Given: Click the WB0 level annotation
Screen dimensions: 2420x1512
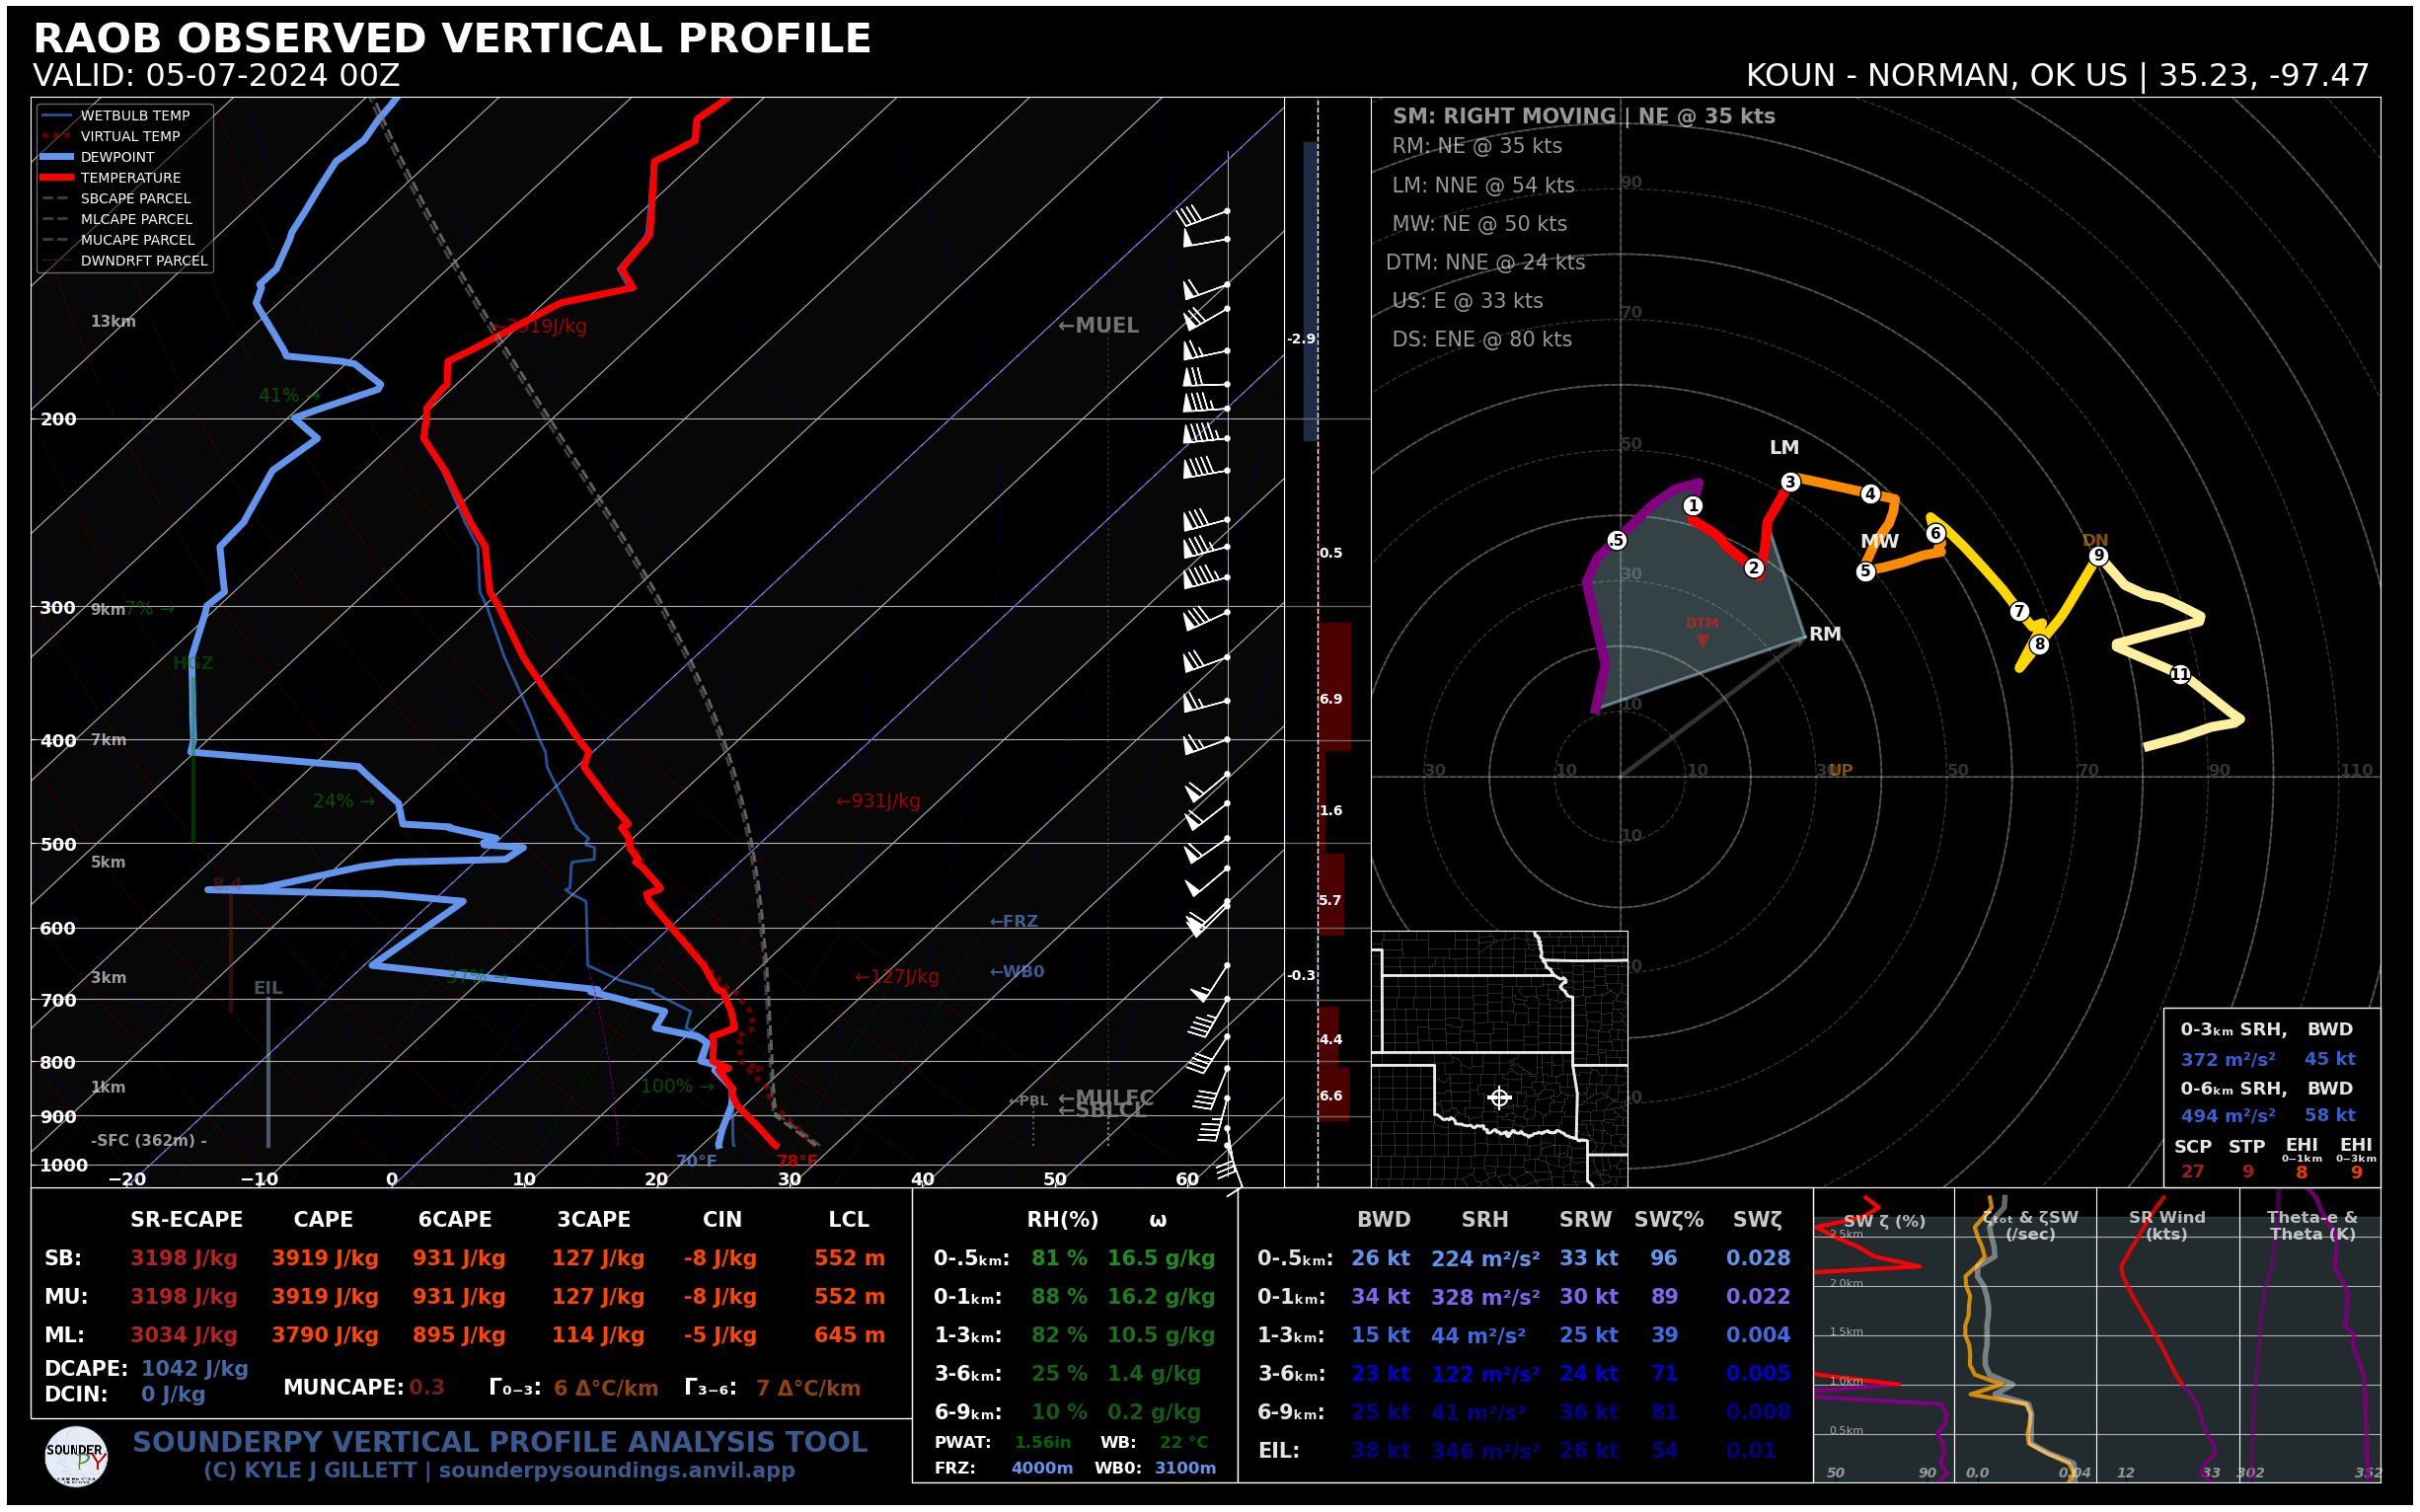Looking at the screenshot, I should pyautogui.click(x=1017, y=972).
